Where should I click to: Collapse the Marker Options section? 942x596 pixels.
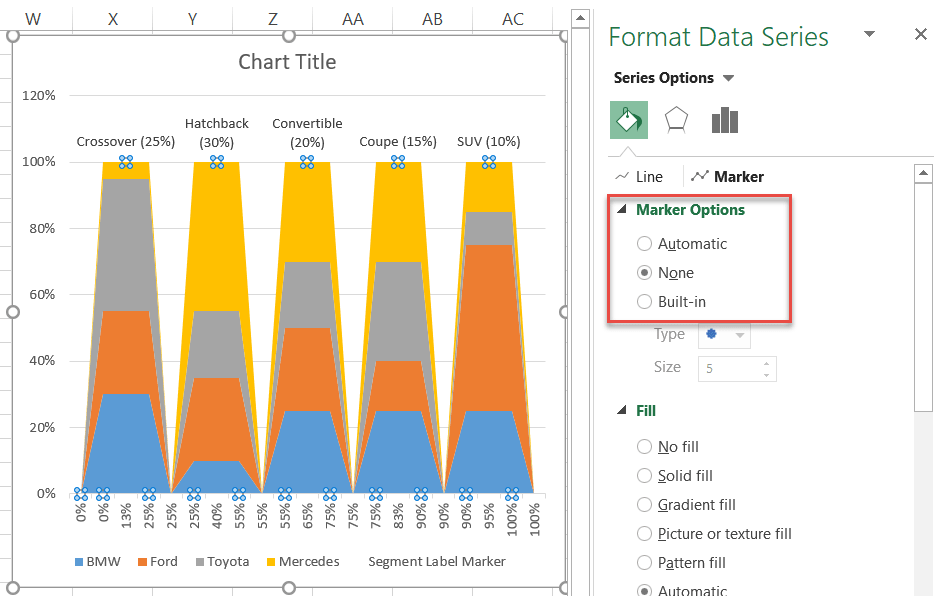pyautogui.click(x=622, y=209)
